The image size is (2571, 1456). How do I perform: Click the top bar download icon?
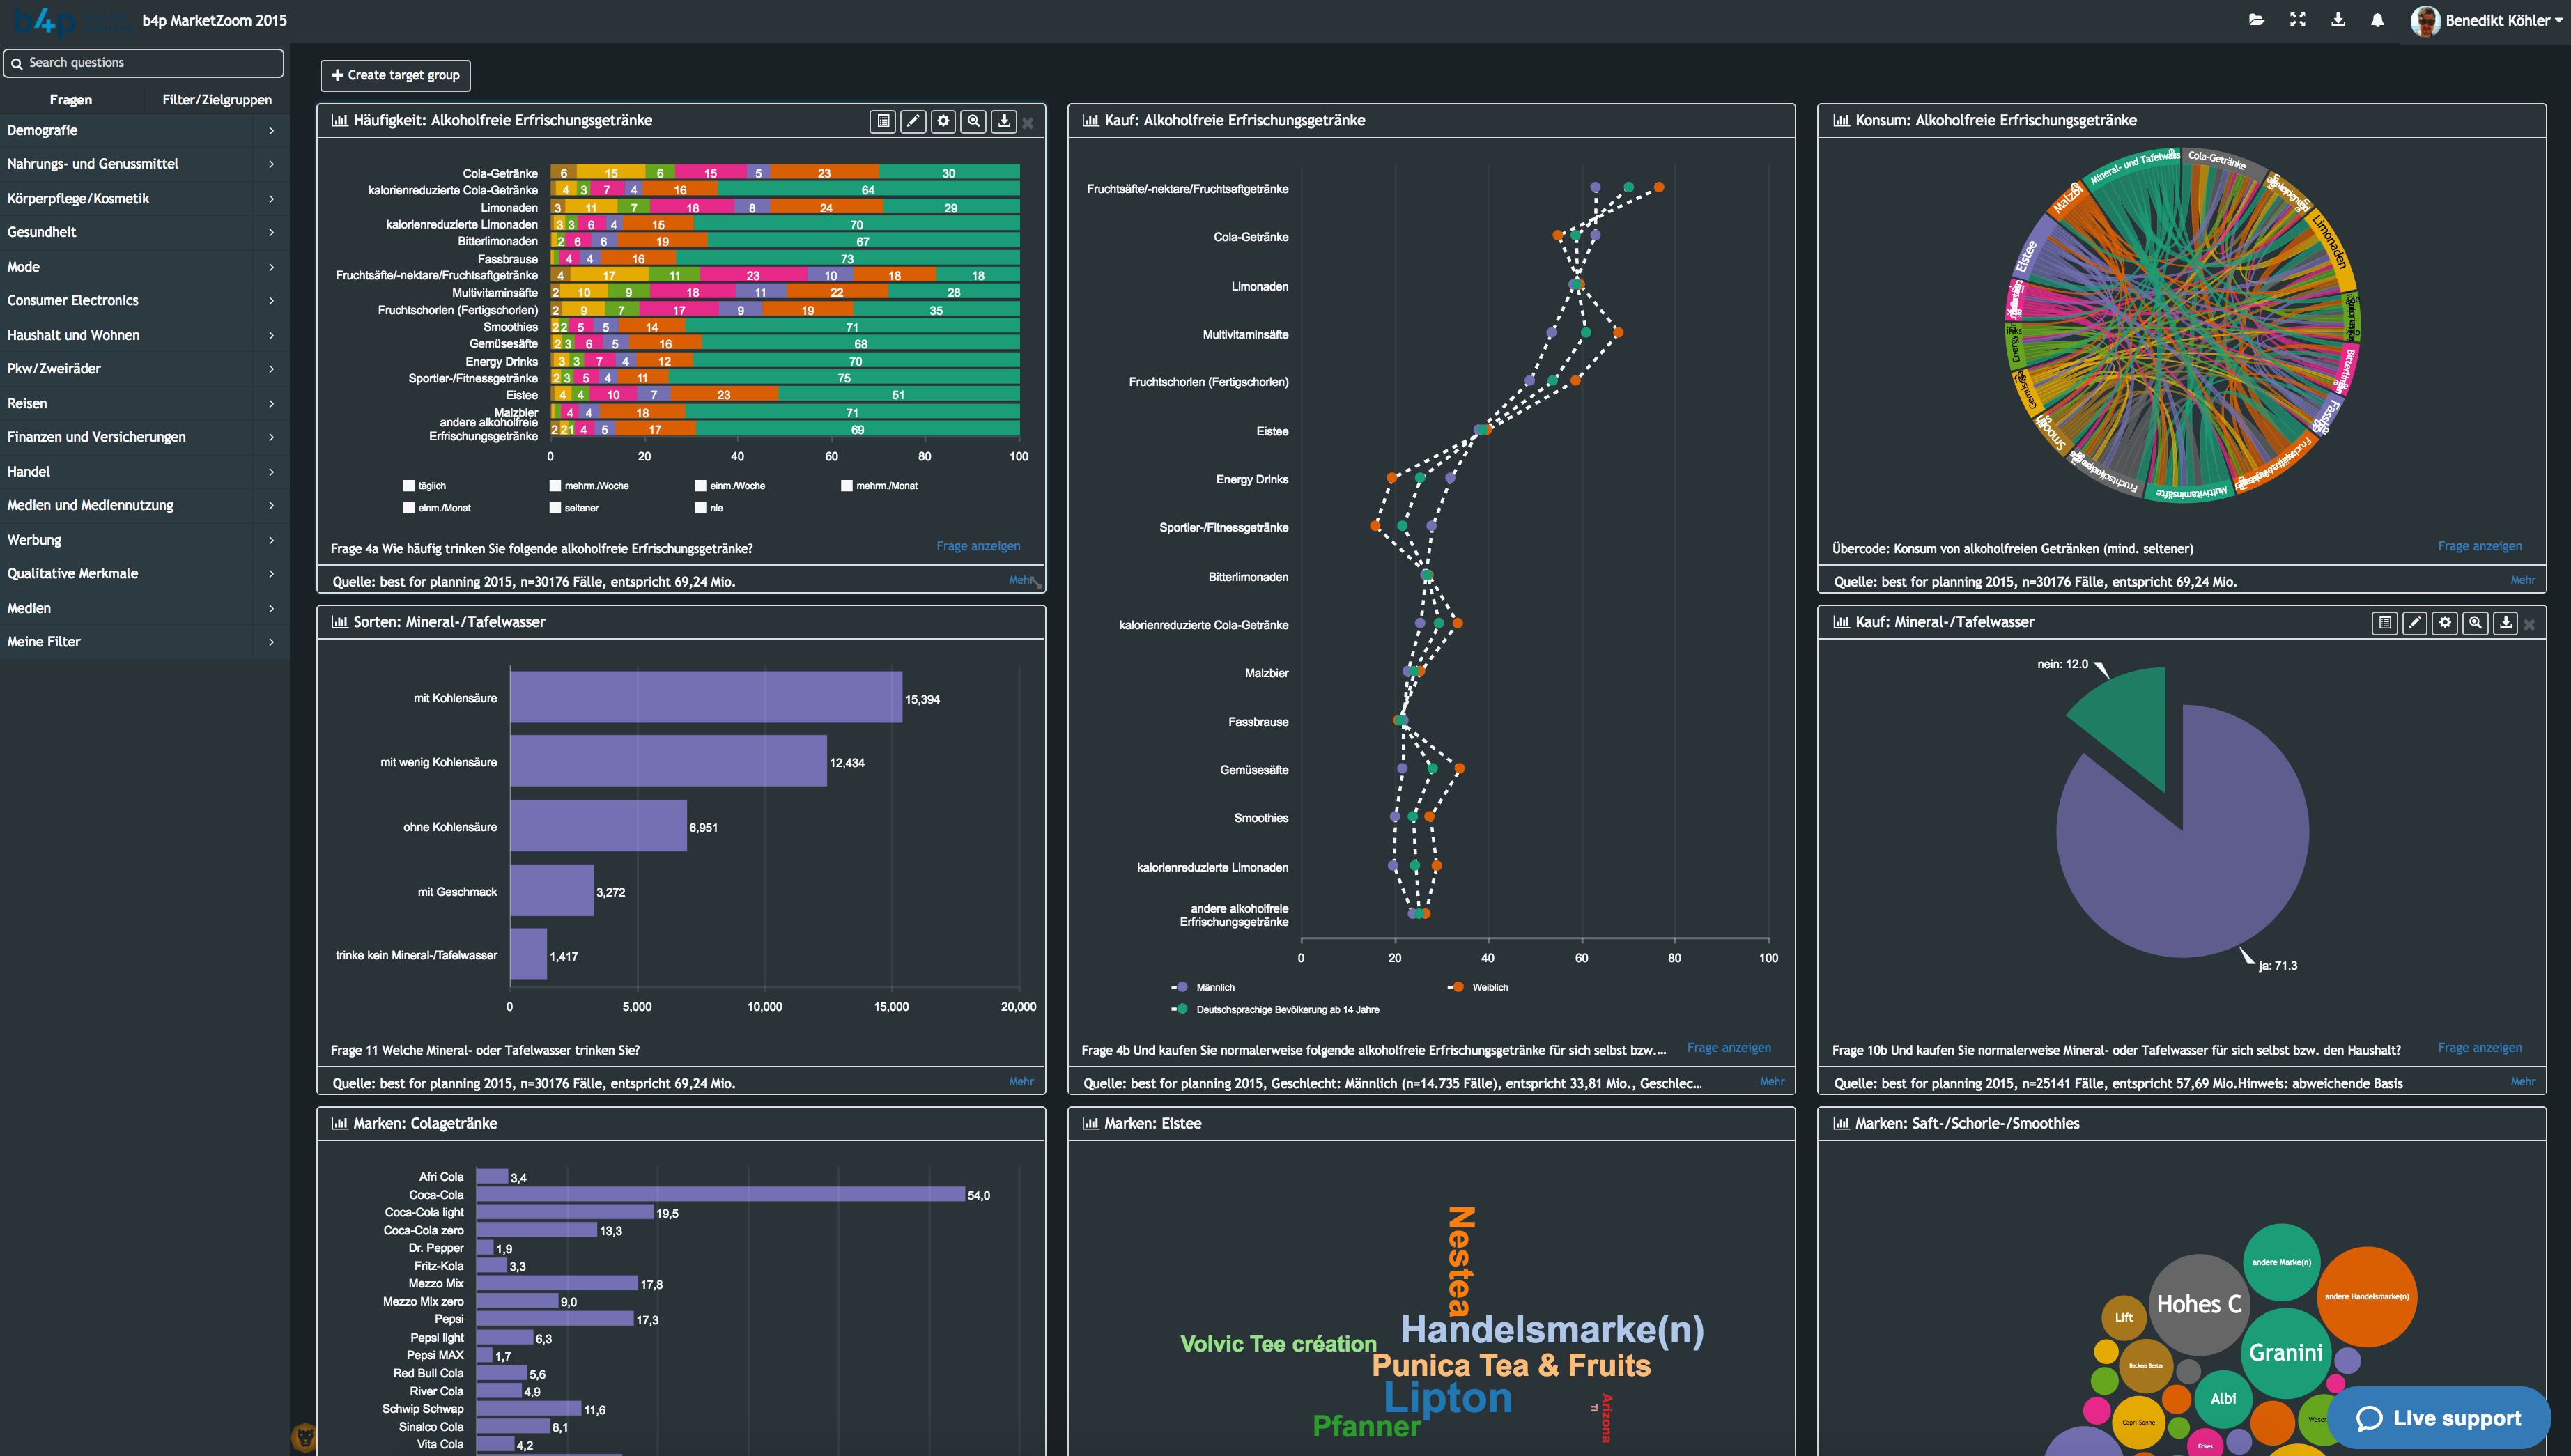coord(2338,20)
